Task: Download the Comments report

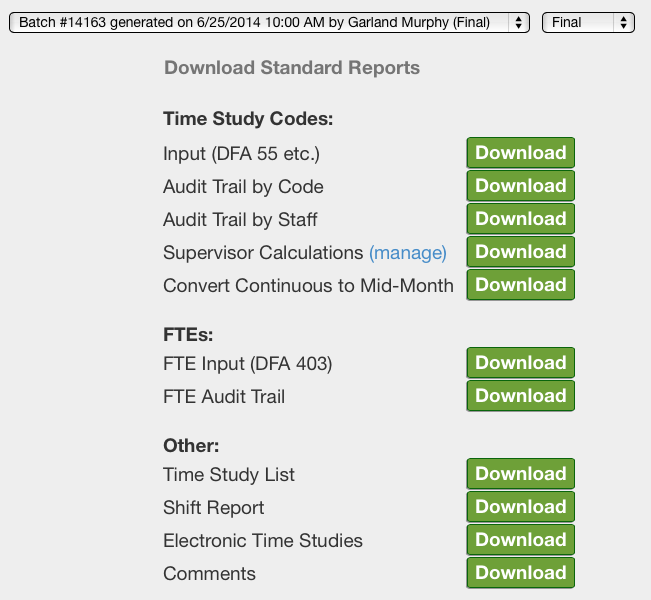Action: (520, 573)
